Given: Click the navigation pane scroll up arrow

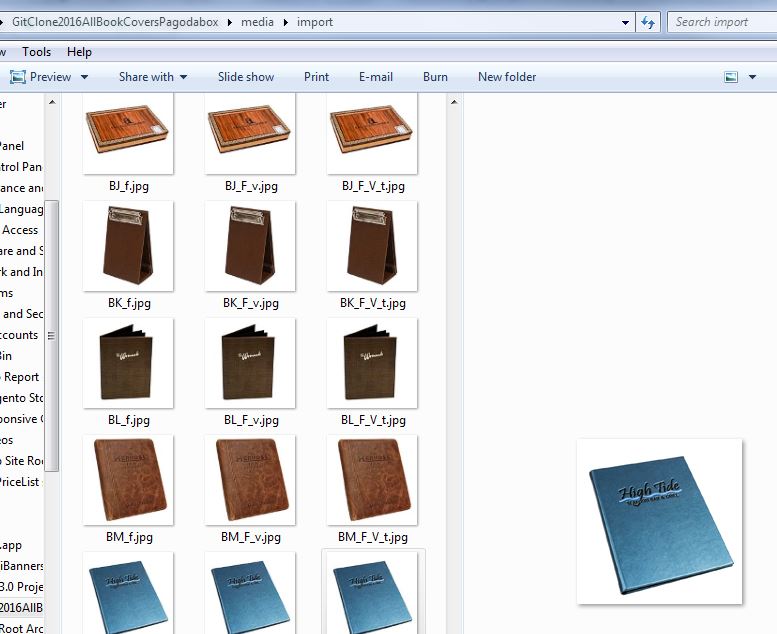Looking at the screenshot, I should (52, 102).
